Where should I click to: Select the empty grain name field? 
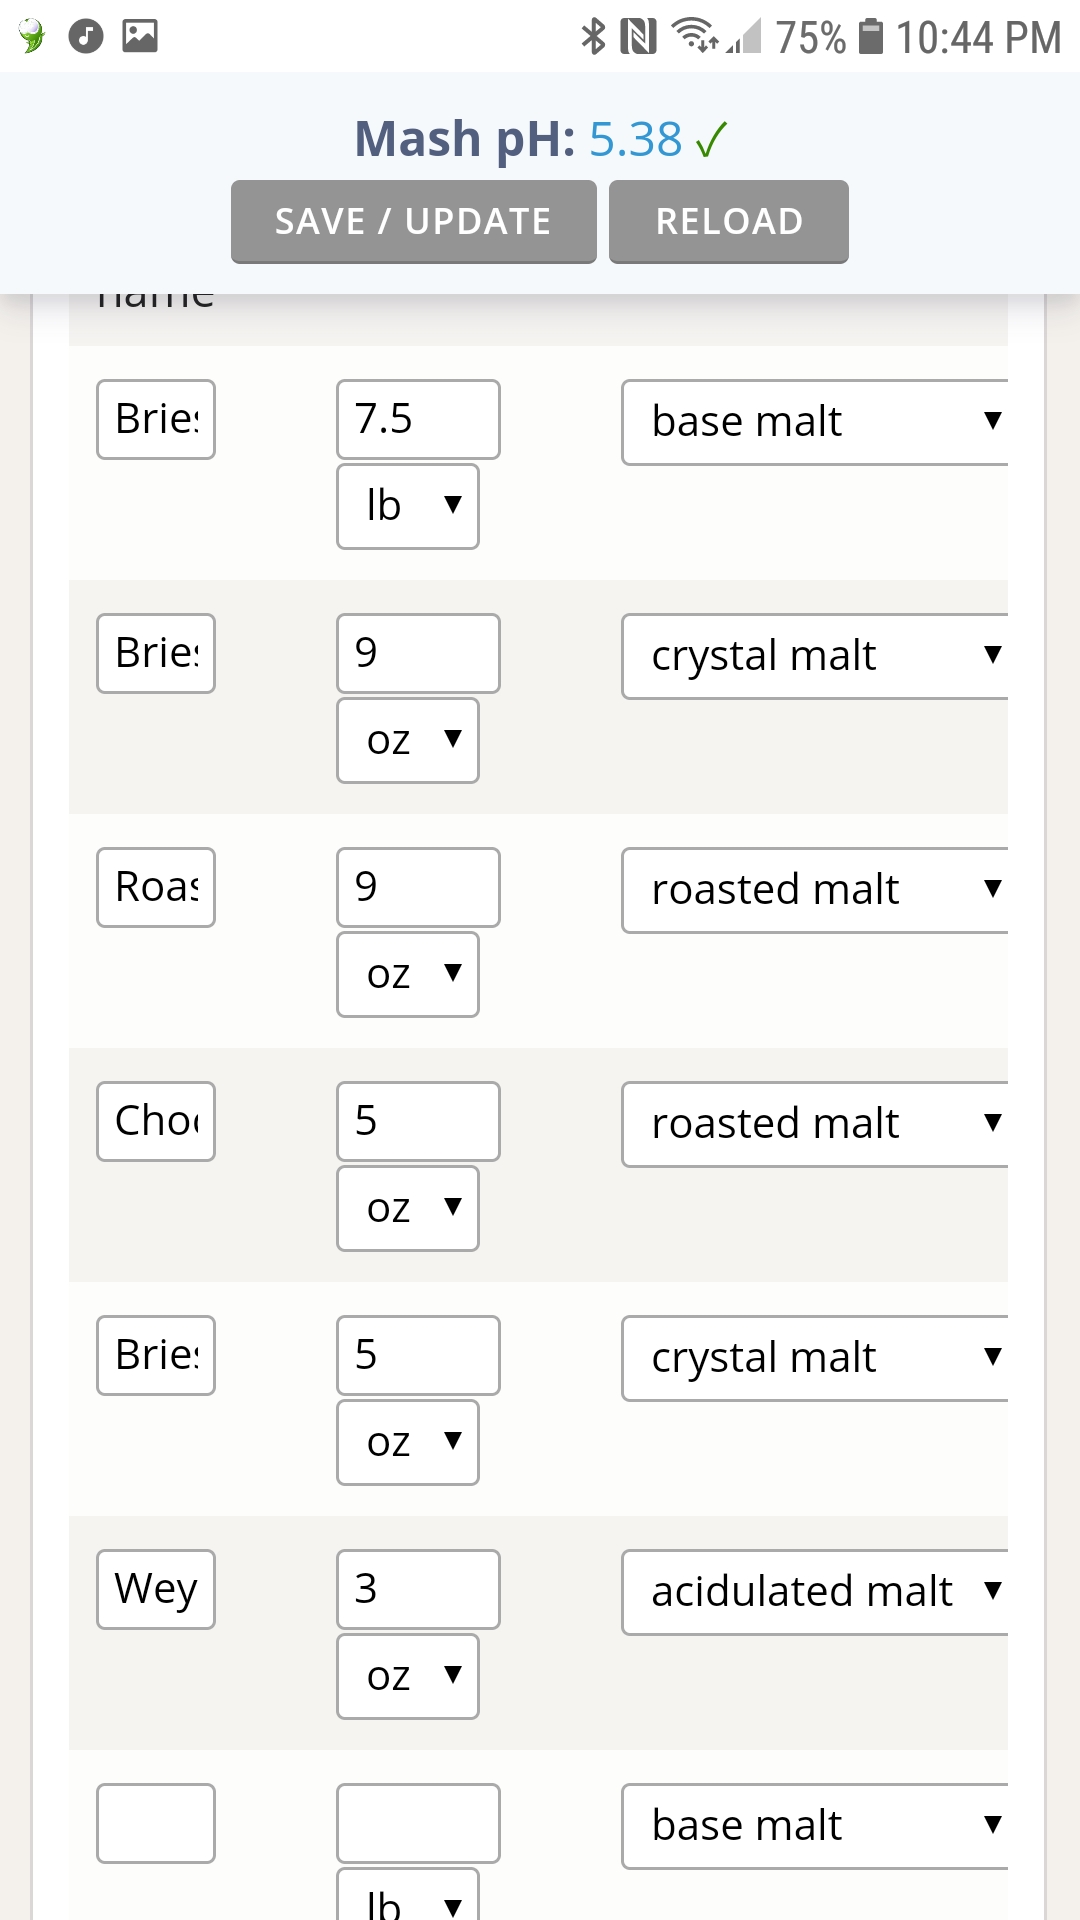[x=156, y=1823]
